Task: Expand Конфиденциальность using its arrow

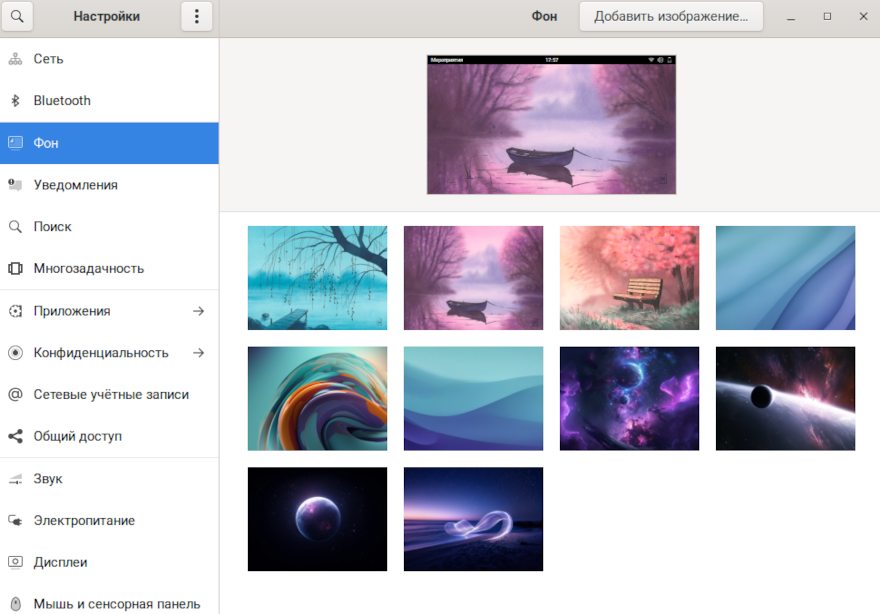Action: 198,353
